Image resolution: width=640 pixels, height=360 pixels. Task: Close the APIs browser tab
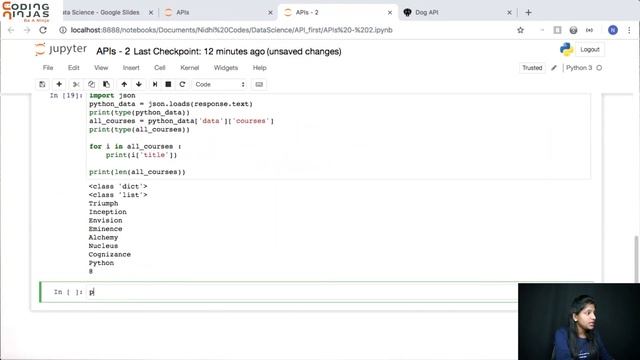(270, 13)
